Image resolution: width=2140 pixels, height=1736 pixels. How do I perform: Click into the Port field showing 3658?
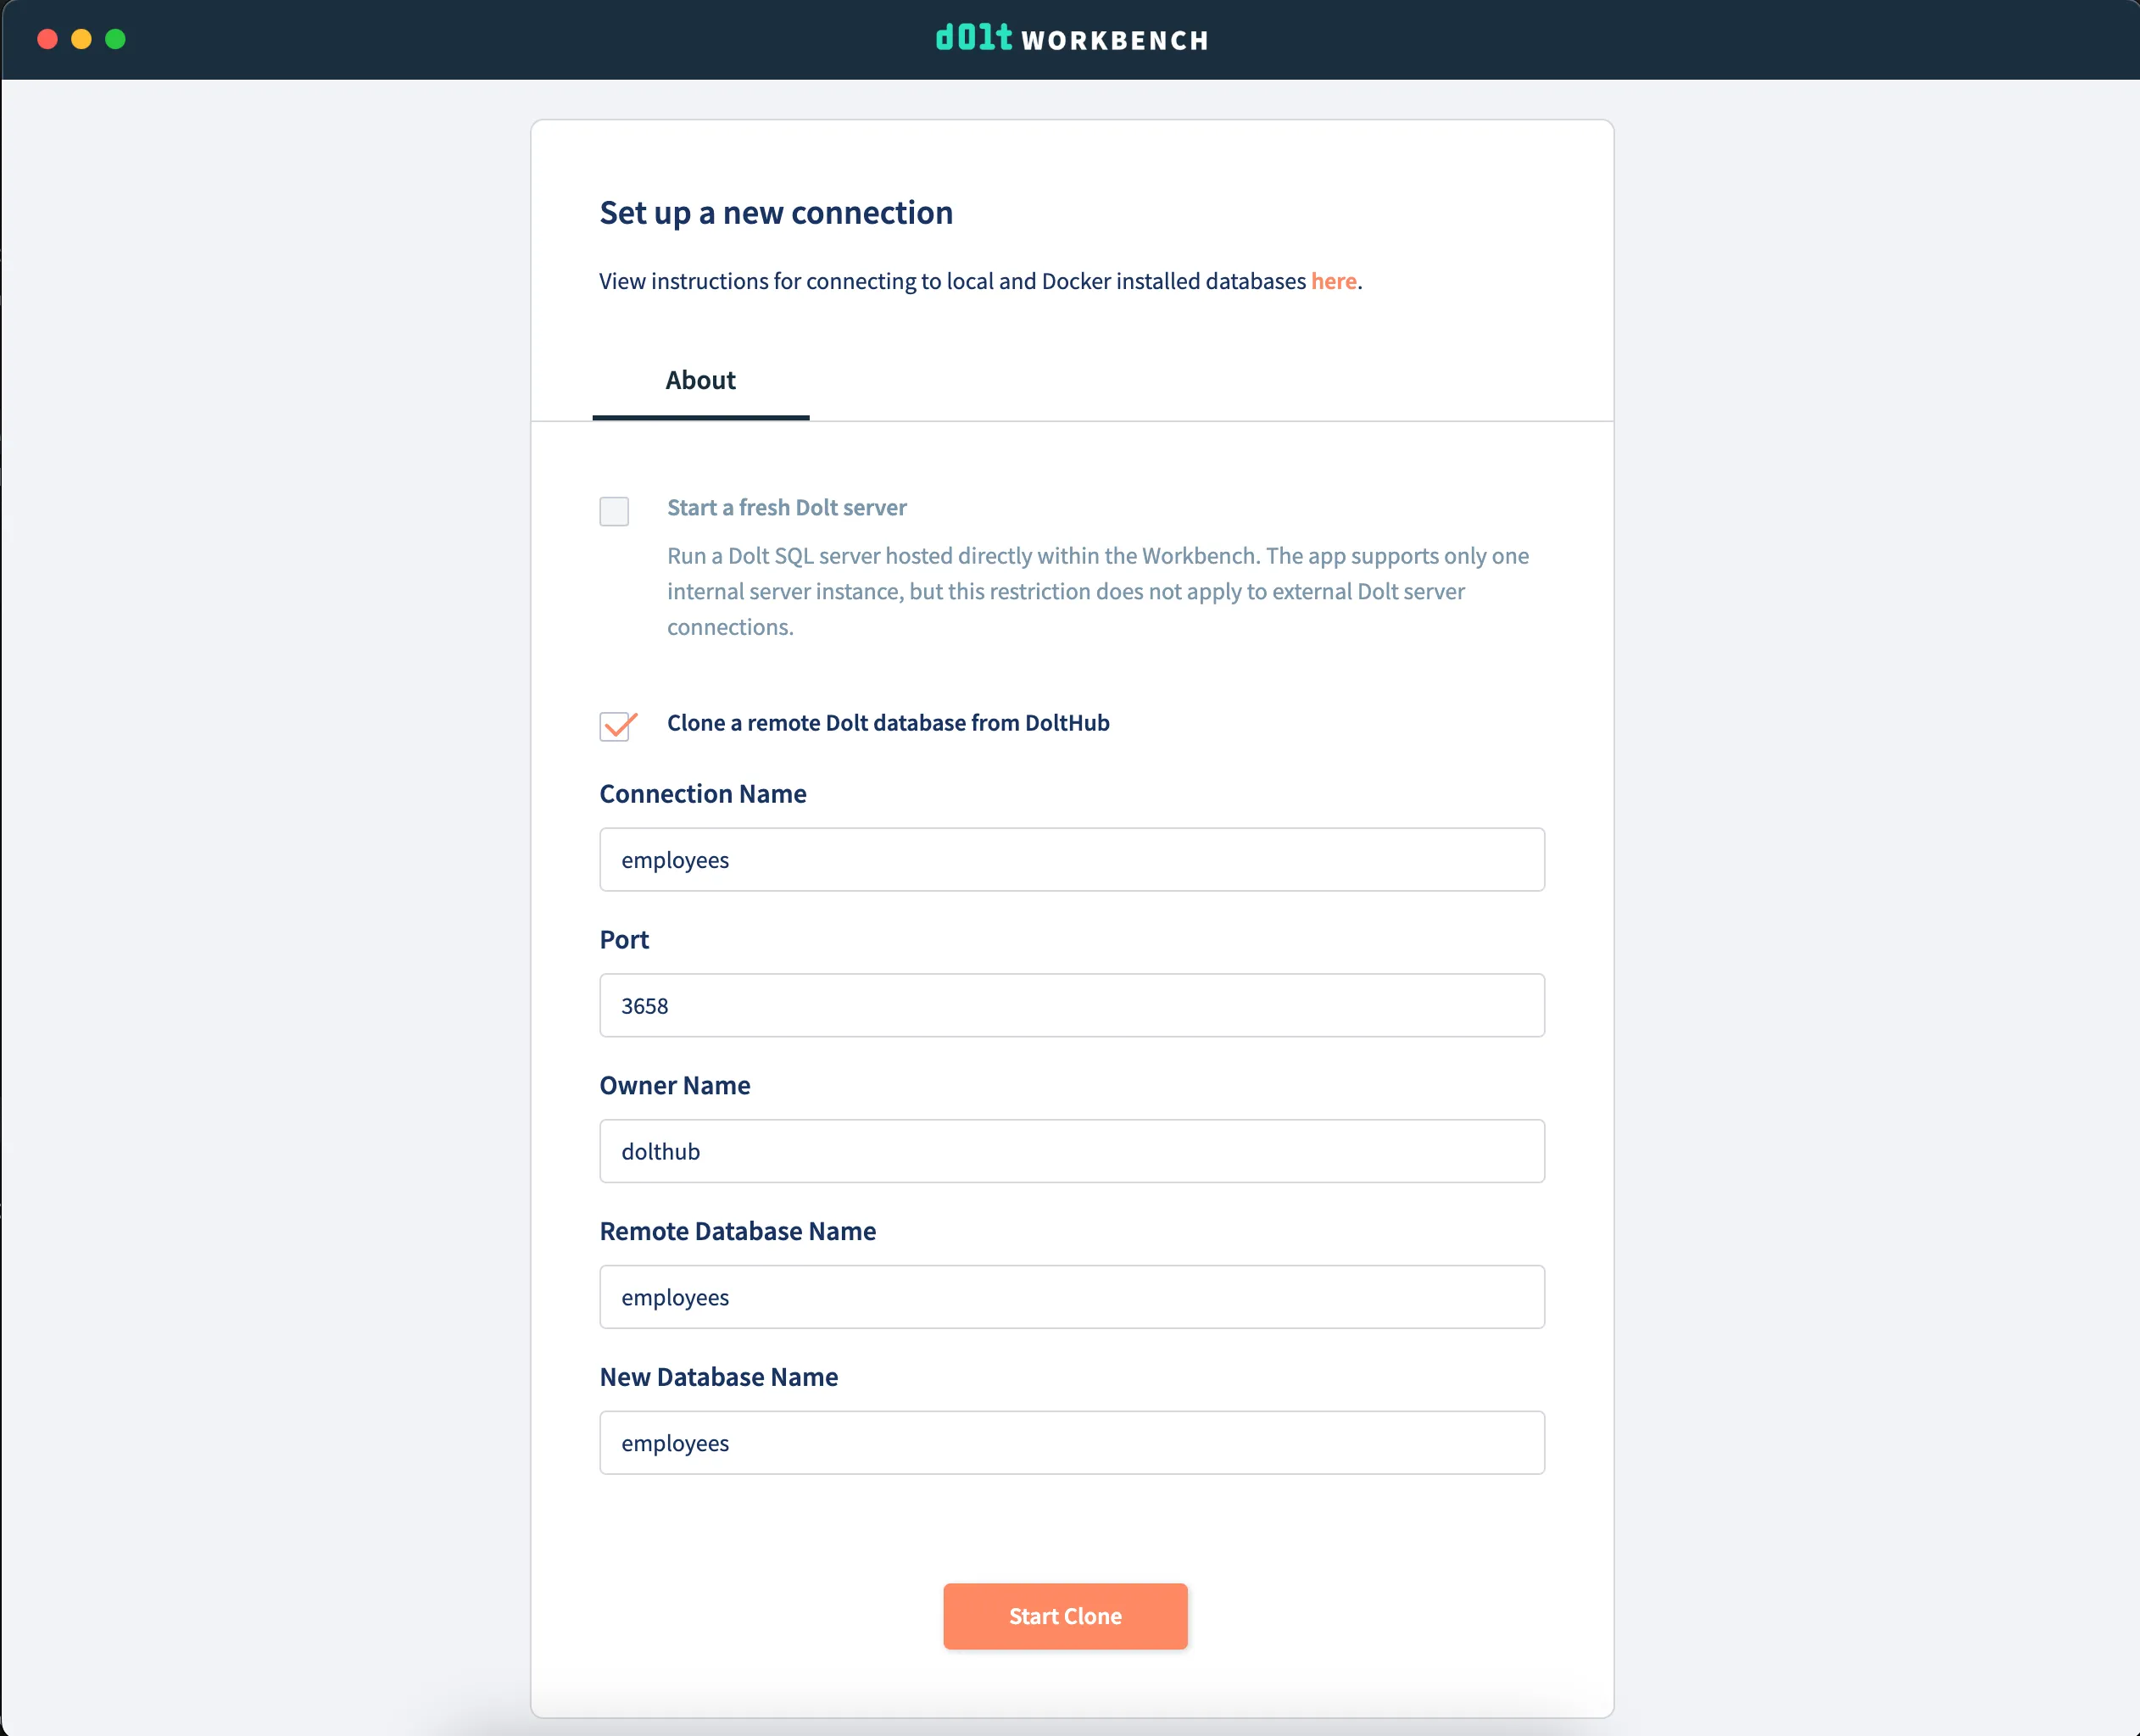coord(1071,1006)
